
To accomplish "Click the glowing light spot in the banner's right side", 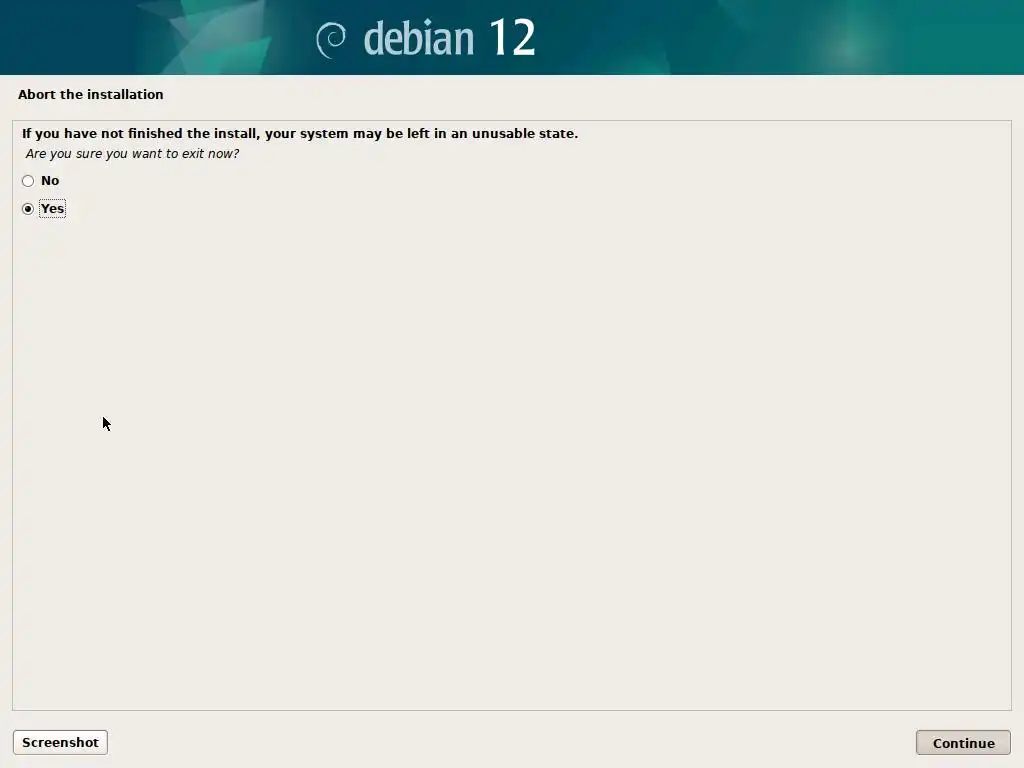I will 849,47.
